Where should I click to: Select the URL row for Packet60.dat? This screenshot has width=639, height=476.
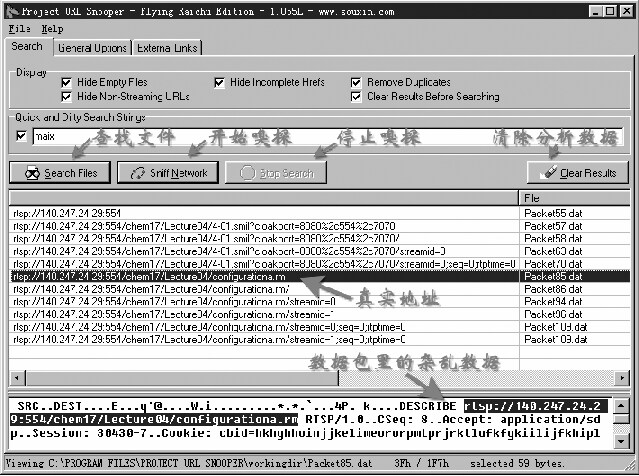pyautogui.click(x=264, y=251)
